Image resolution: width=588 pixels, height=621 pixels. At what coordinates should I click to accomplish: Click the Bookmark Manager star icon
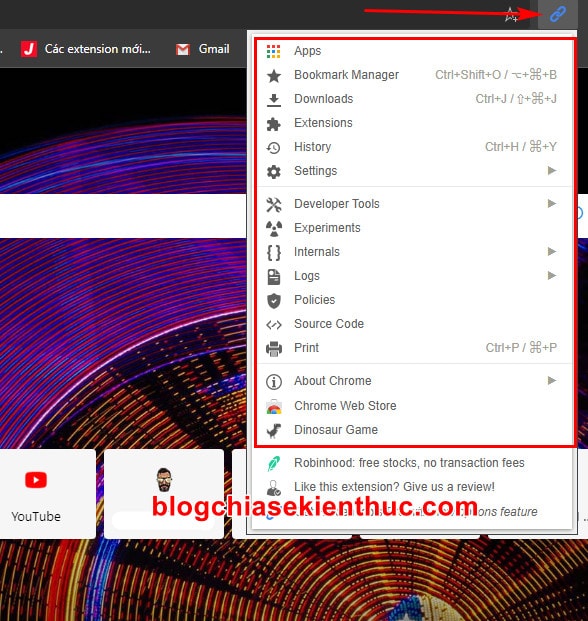[274, 76]
